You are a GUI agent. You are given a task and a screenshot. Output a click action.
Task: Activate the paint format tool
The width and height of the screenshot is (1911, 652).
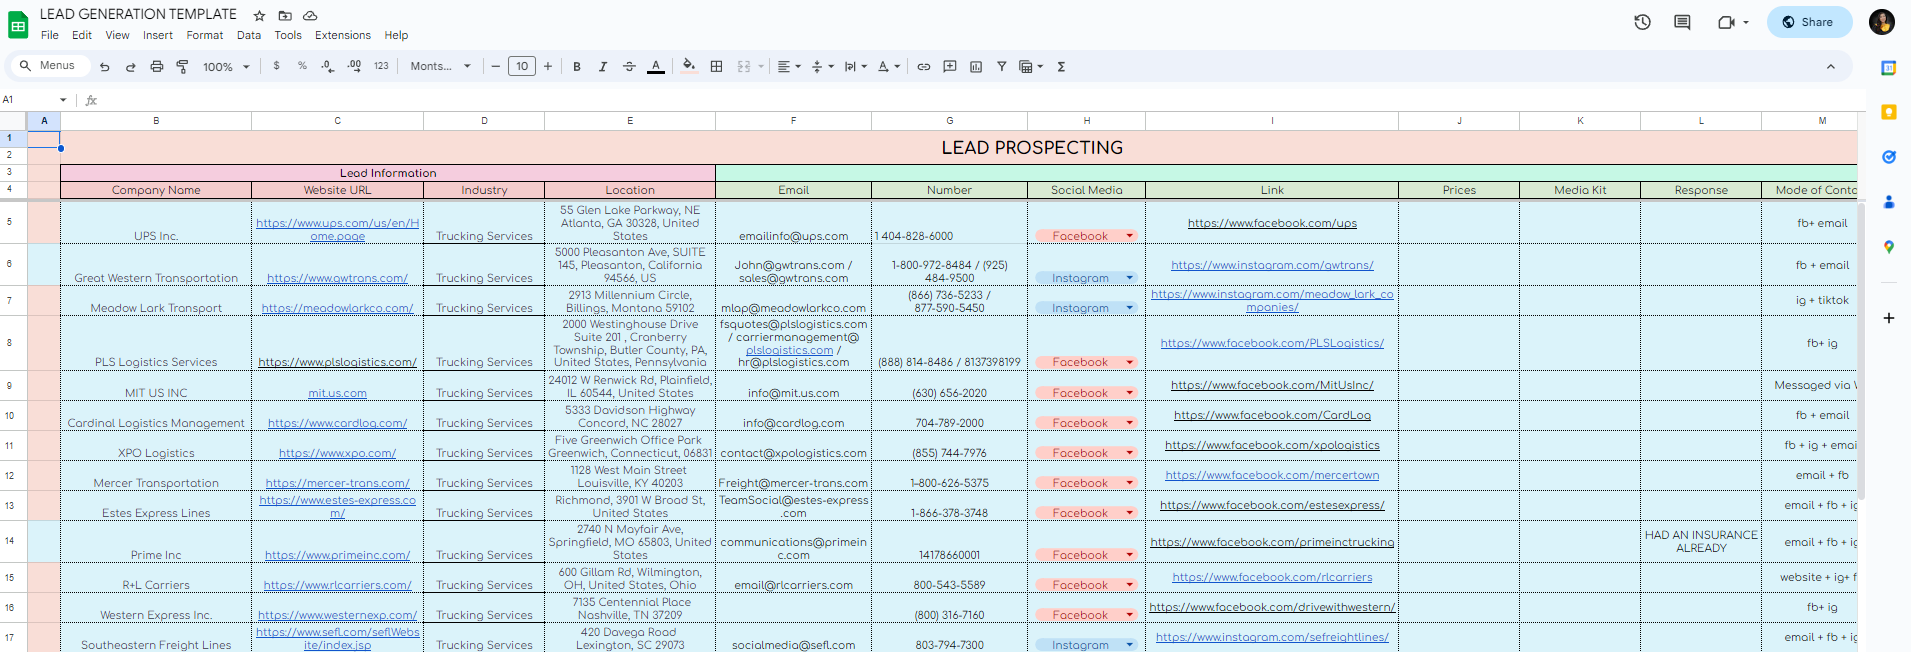click(183, 67)
